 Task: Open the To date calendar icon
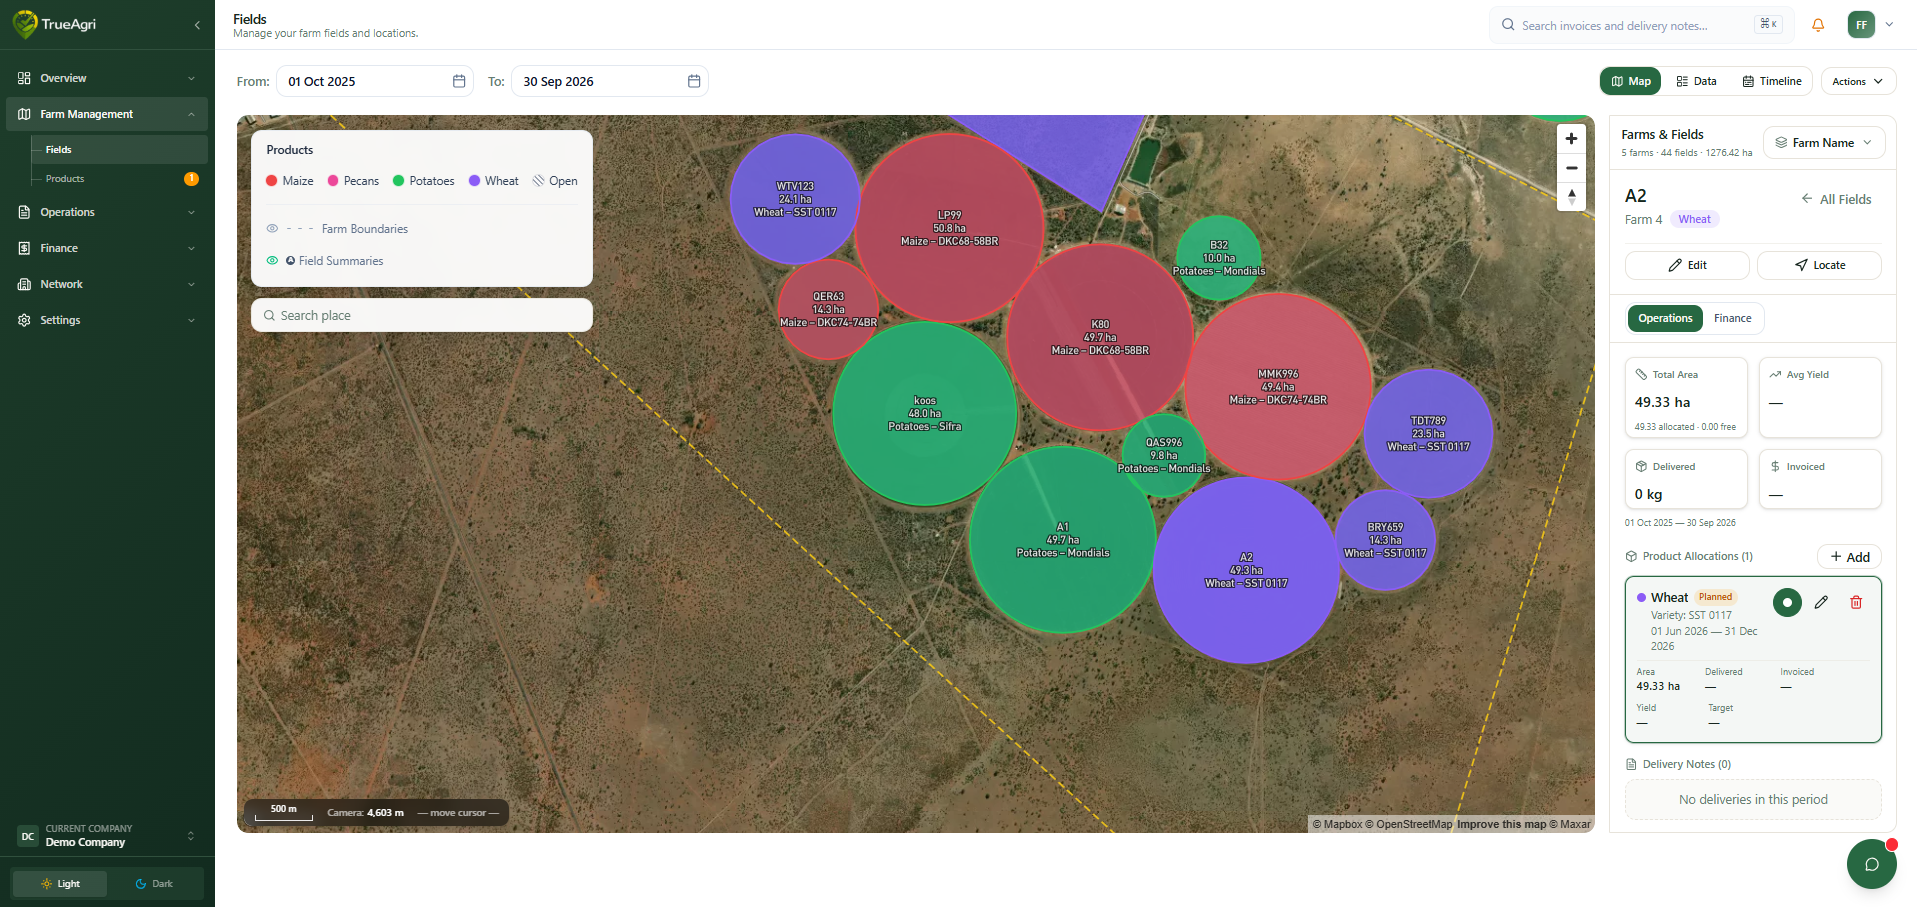point(694,81)
